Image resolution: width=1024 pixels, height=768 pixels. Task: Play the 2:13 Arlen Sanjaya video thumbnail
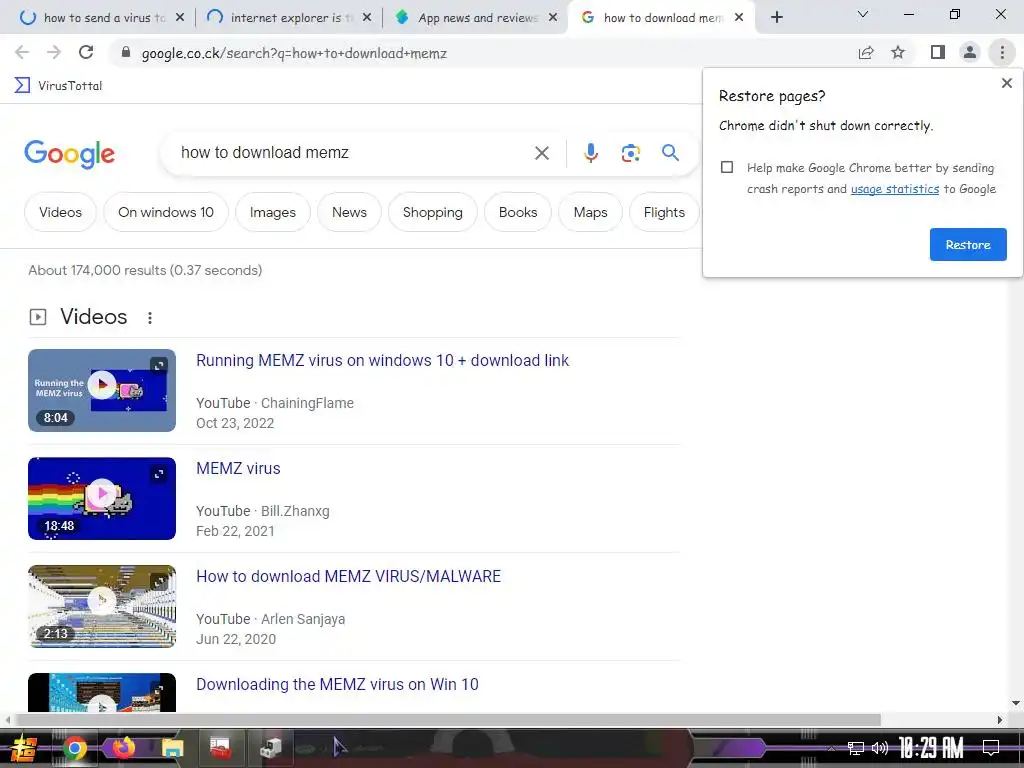pyautogui.click(x=102, y=606)
